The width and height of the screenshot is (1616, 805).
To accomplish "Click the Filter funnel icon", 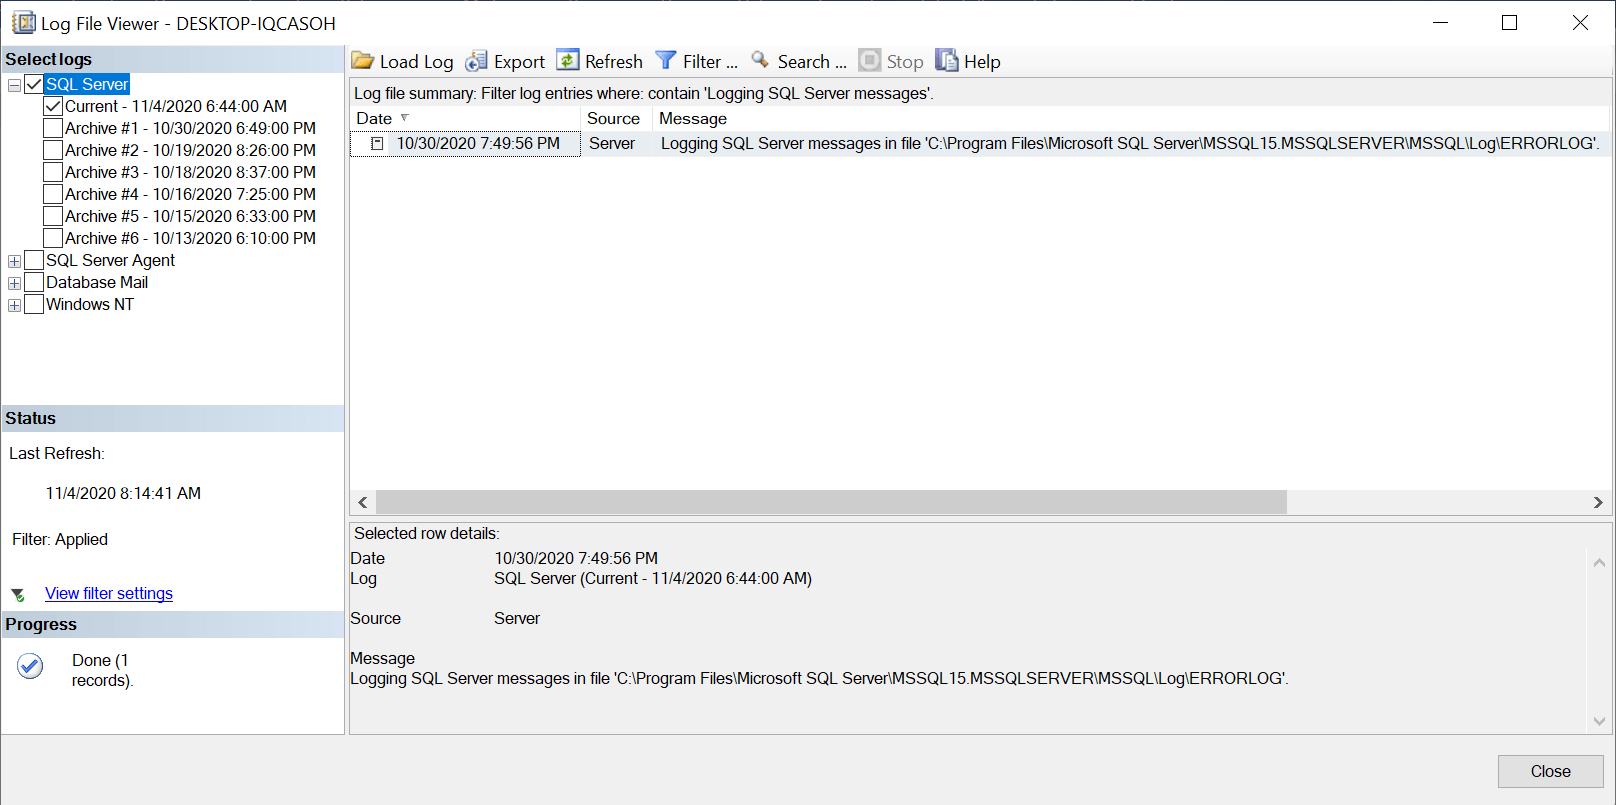I will (x=666, y=61).
